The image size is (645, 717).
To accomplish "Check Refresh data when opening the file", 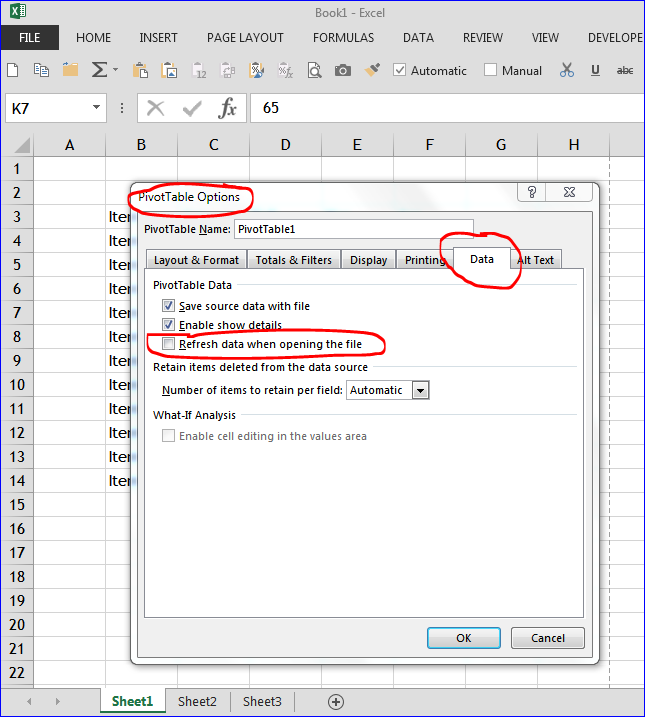I will (x=168, y=344).
